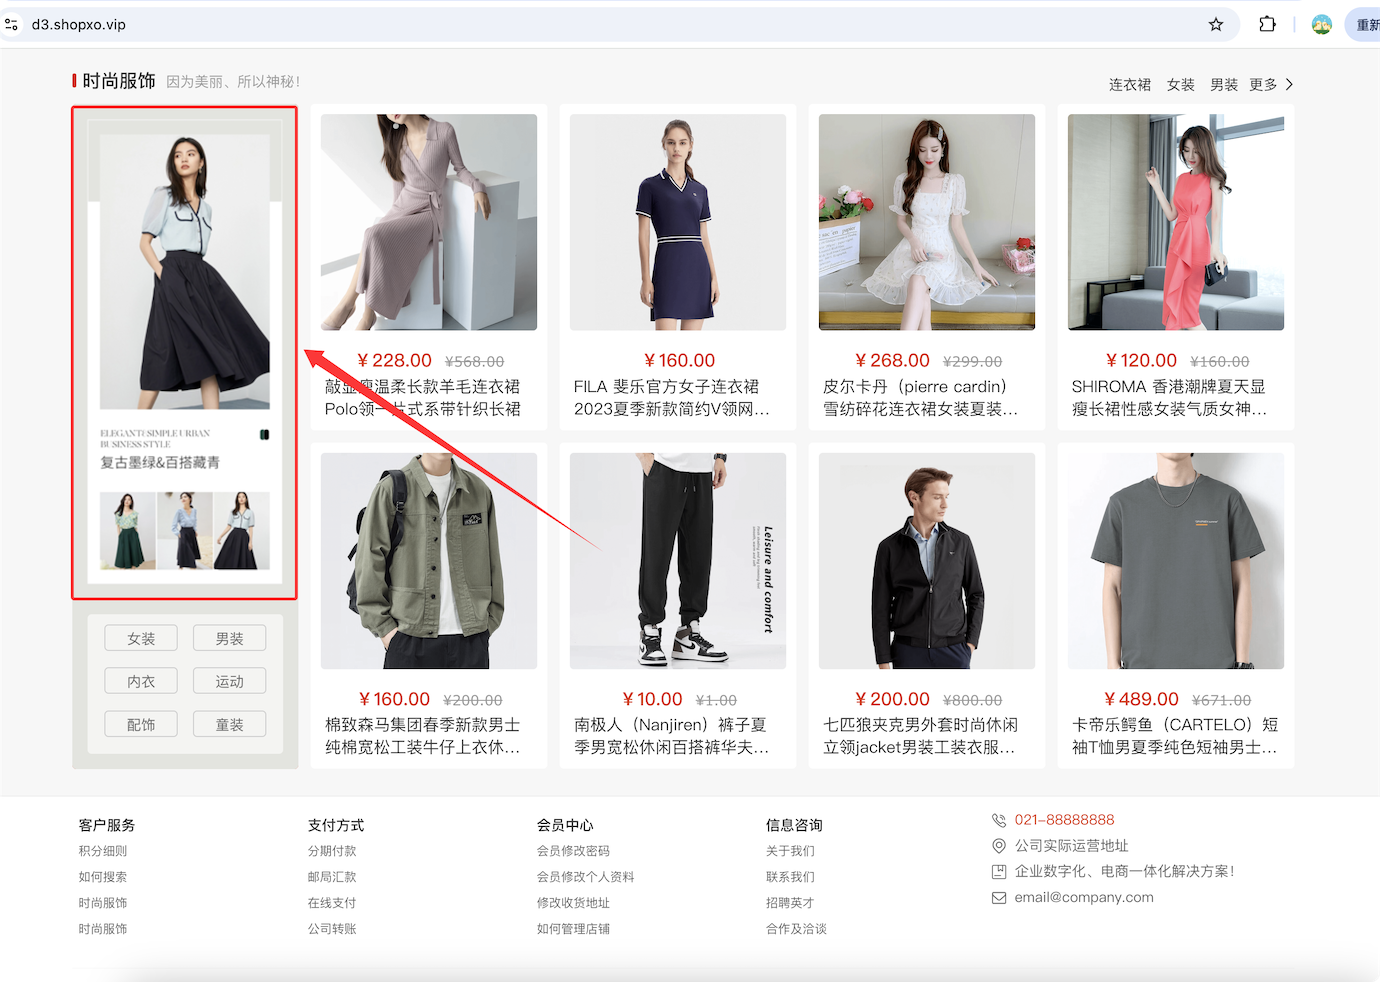
Task: Open the browser extensions puzzle icon
Action: [x=1267, y=24]
